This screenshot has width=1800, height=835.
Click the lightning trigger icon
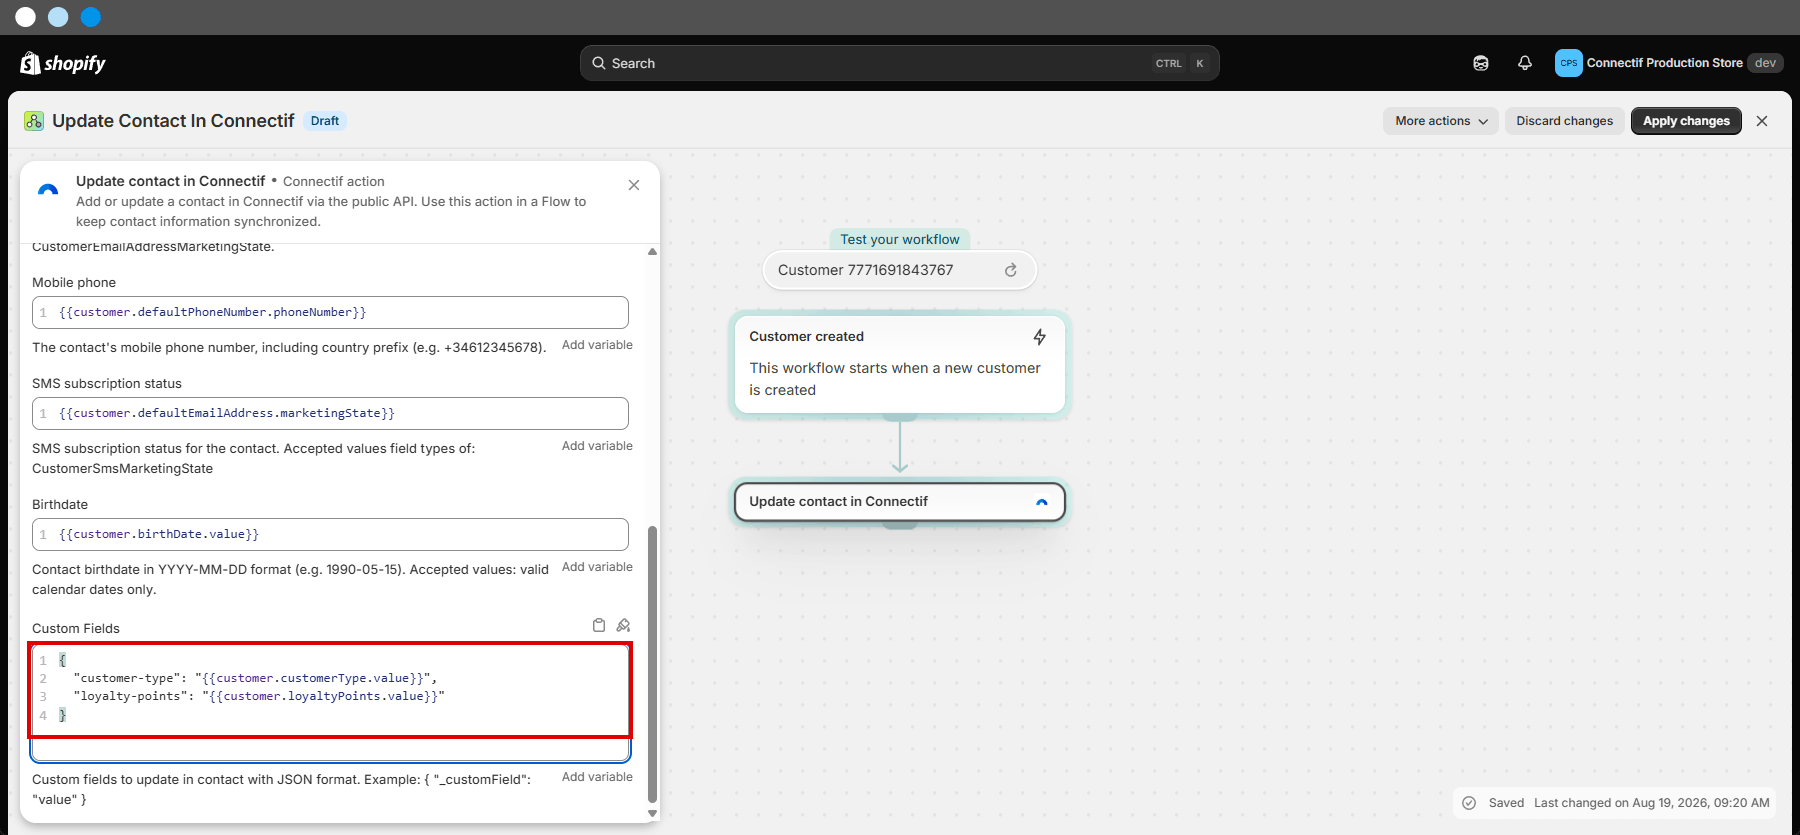pyautogui.click(x=1040, y=337)
